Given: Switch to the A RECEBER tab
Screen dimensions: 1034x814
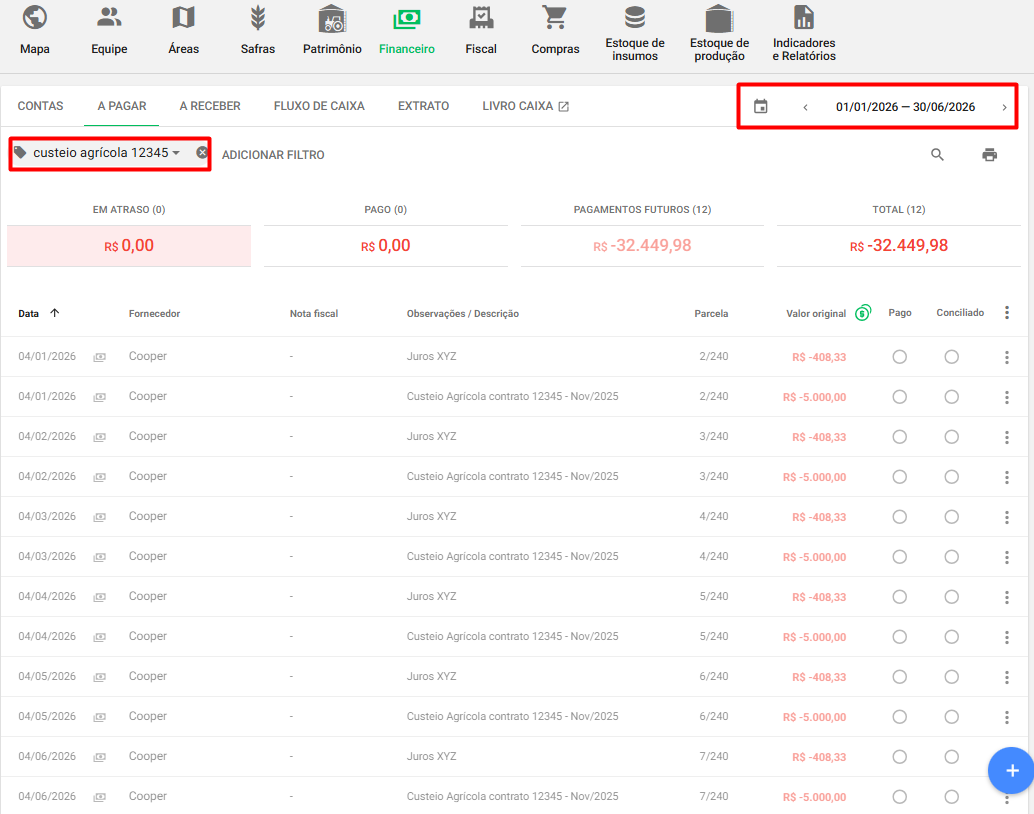Looking at the screenshot, I should tap(210, 106).
